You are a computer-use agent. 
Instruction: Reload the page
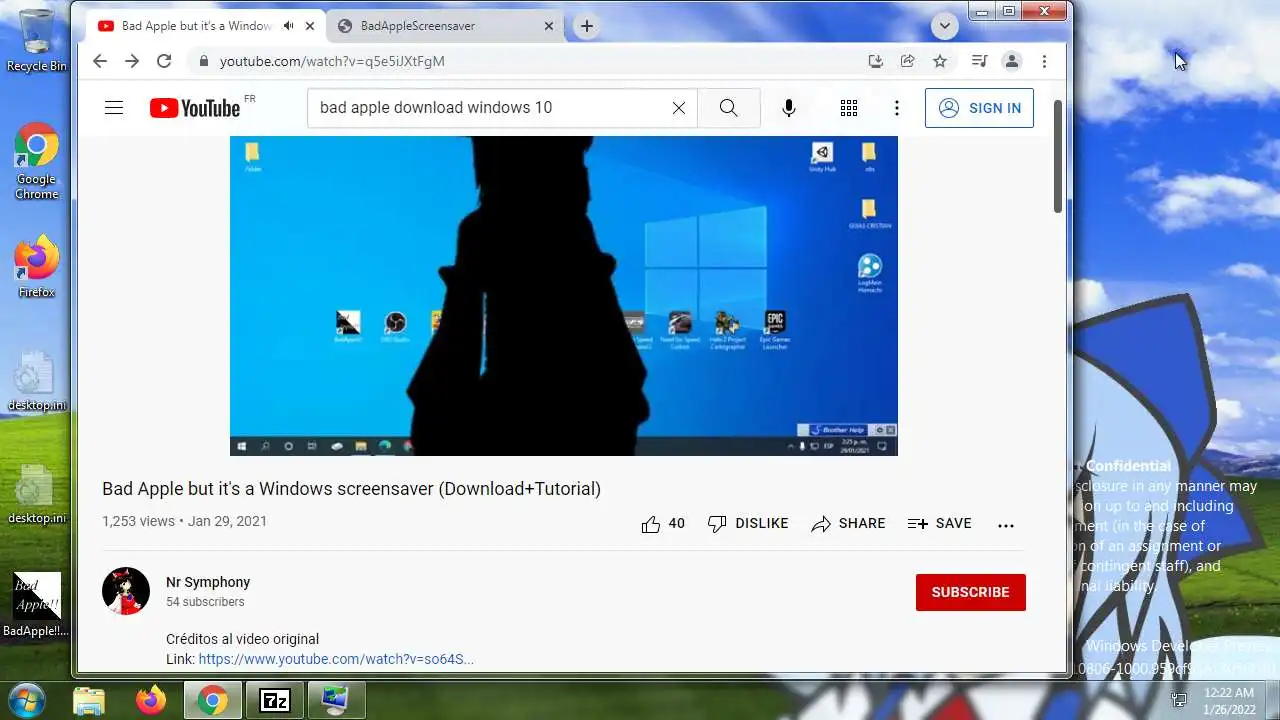(164, 61)
